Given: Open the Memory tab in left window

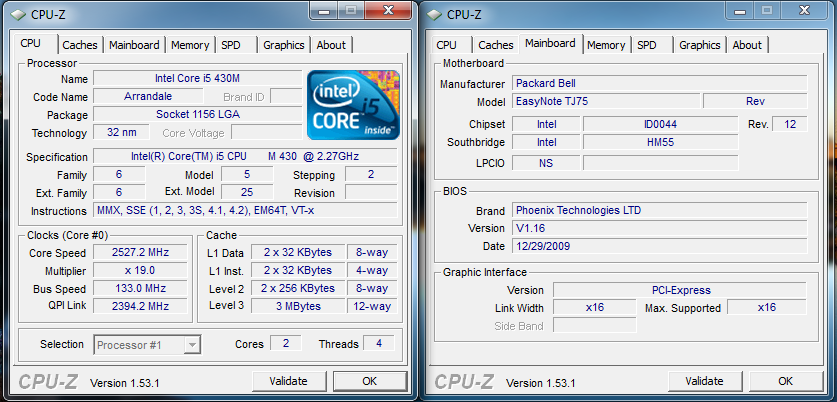Looking at the screenshot, I should click(x=189, y=45).
